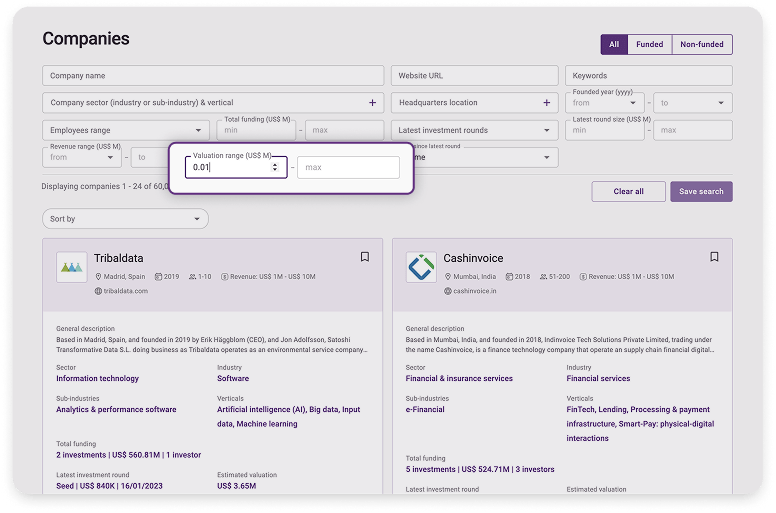Click valuation range stepper arrows
Screen dimensions: 776x513
[x=275, y=167]
